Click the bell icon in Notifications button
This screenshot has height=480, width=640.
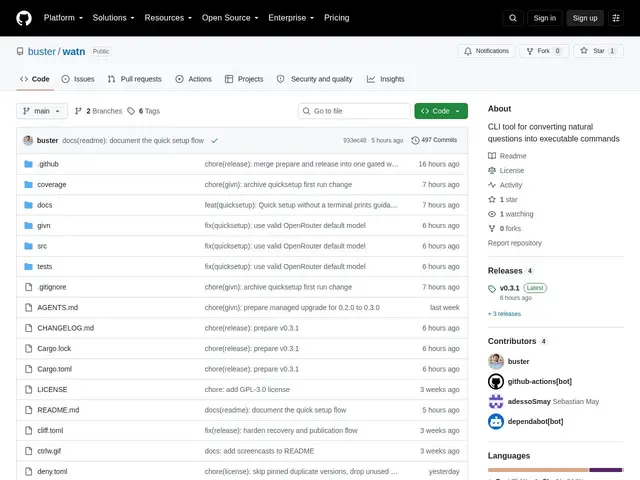(x=468, y=51)
